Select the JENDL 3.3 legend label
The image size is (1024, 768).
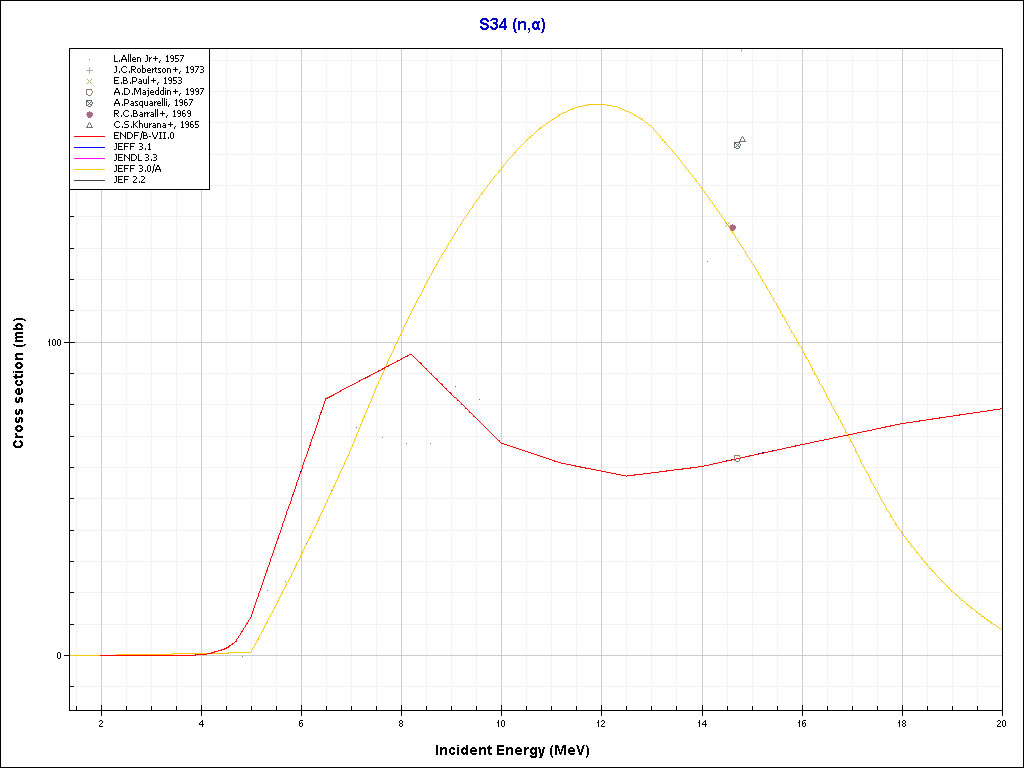pyautogui.click(x=135, y=158)
